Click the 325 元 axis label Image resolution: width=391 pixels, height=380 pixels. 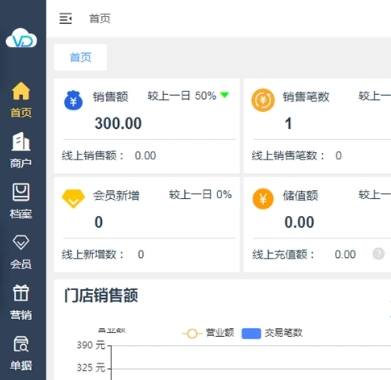point(91,368)
